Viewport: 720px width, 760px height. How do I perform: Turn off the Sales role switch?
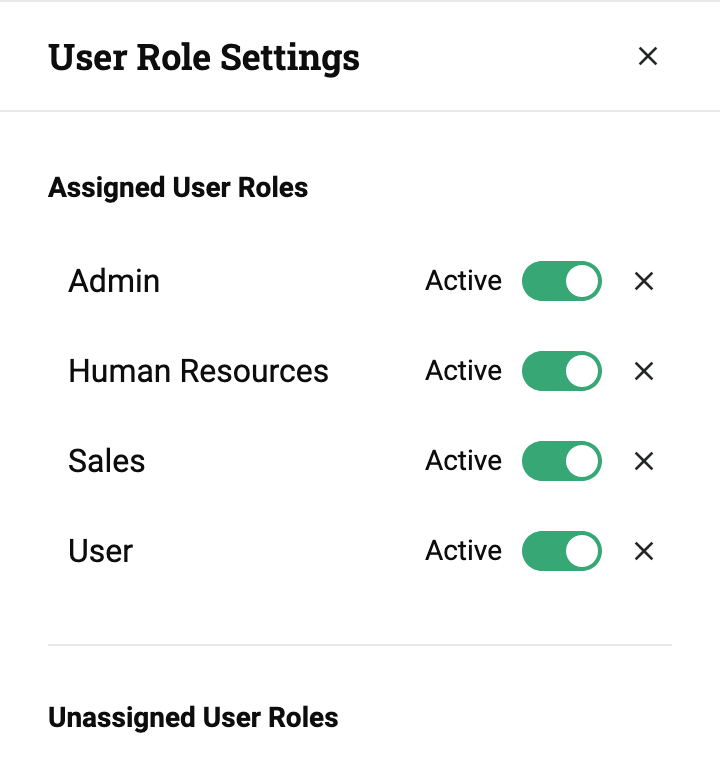click(x=562, y=461)
